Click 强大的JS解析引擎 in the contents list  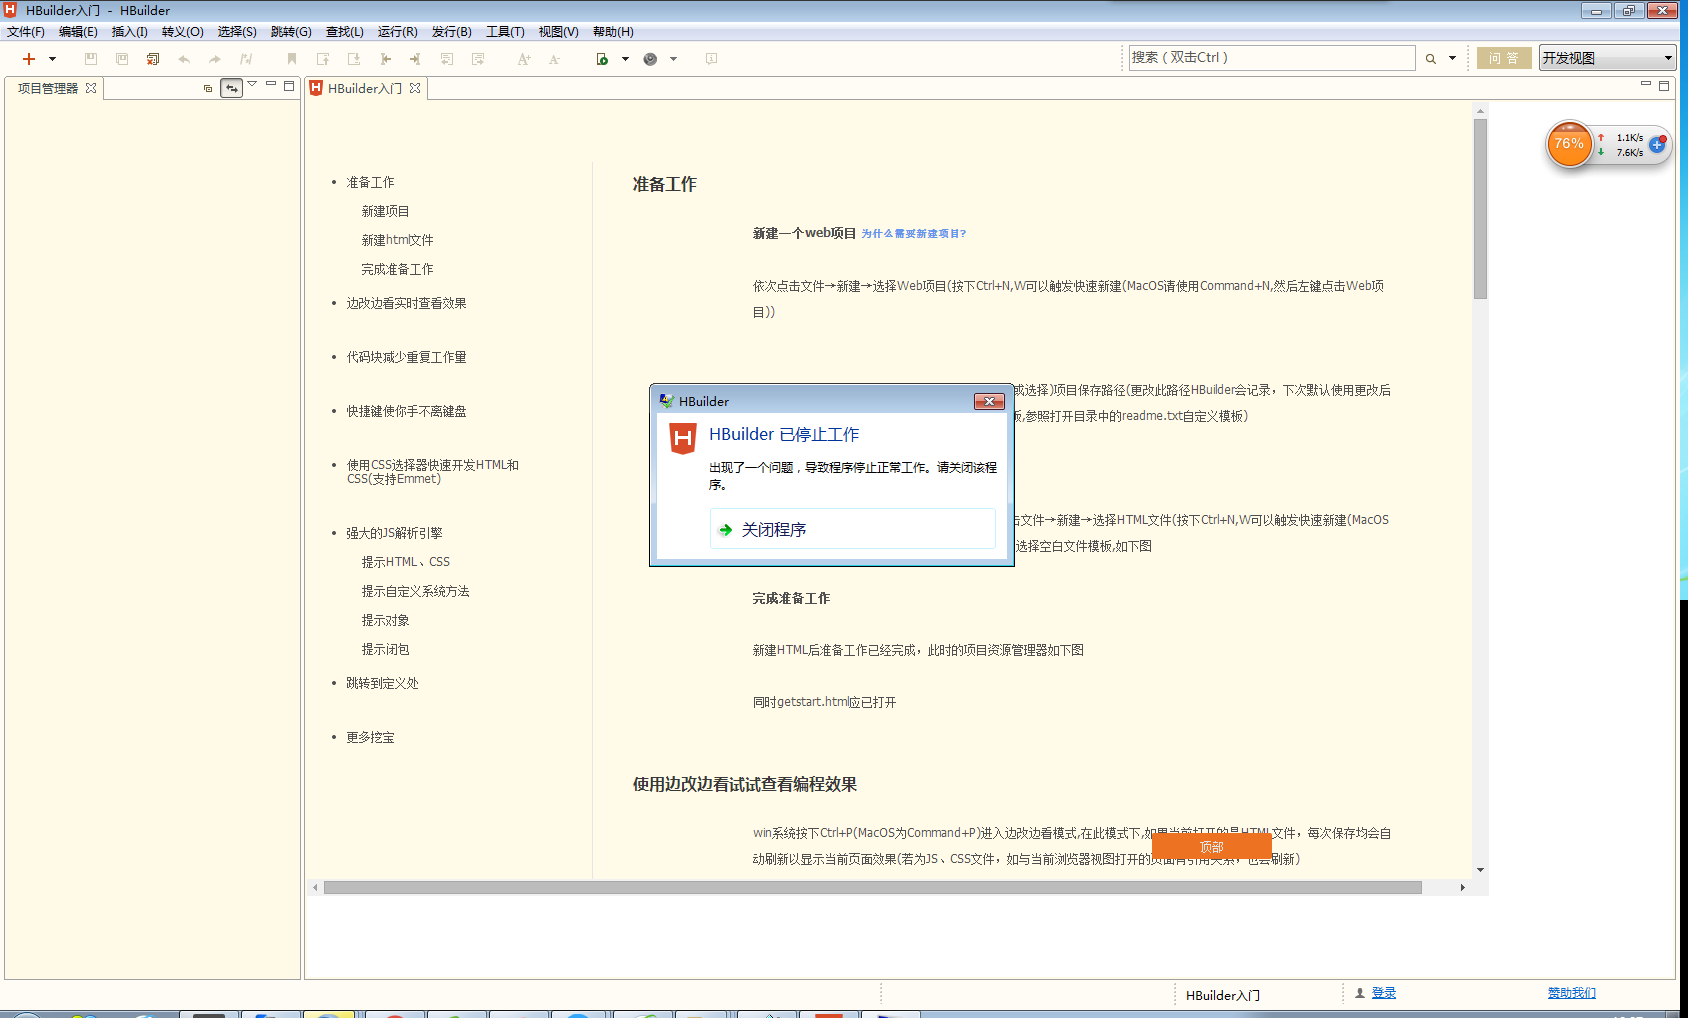[394, 533]
